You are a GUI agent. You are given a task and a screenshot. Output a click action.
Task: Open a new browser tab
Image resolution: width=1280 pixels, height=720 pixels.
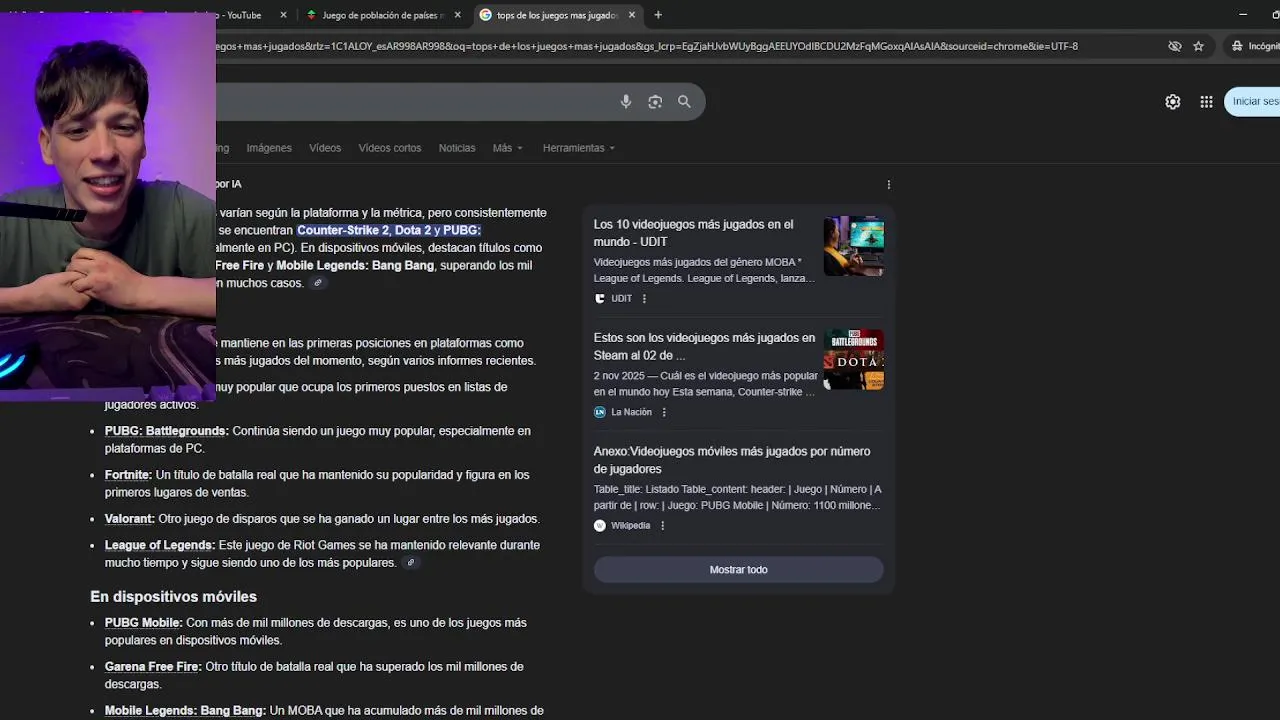658,15
